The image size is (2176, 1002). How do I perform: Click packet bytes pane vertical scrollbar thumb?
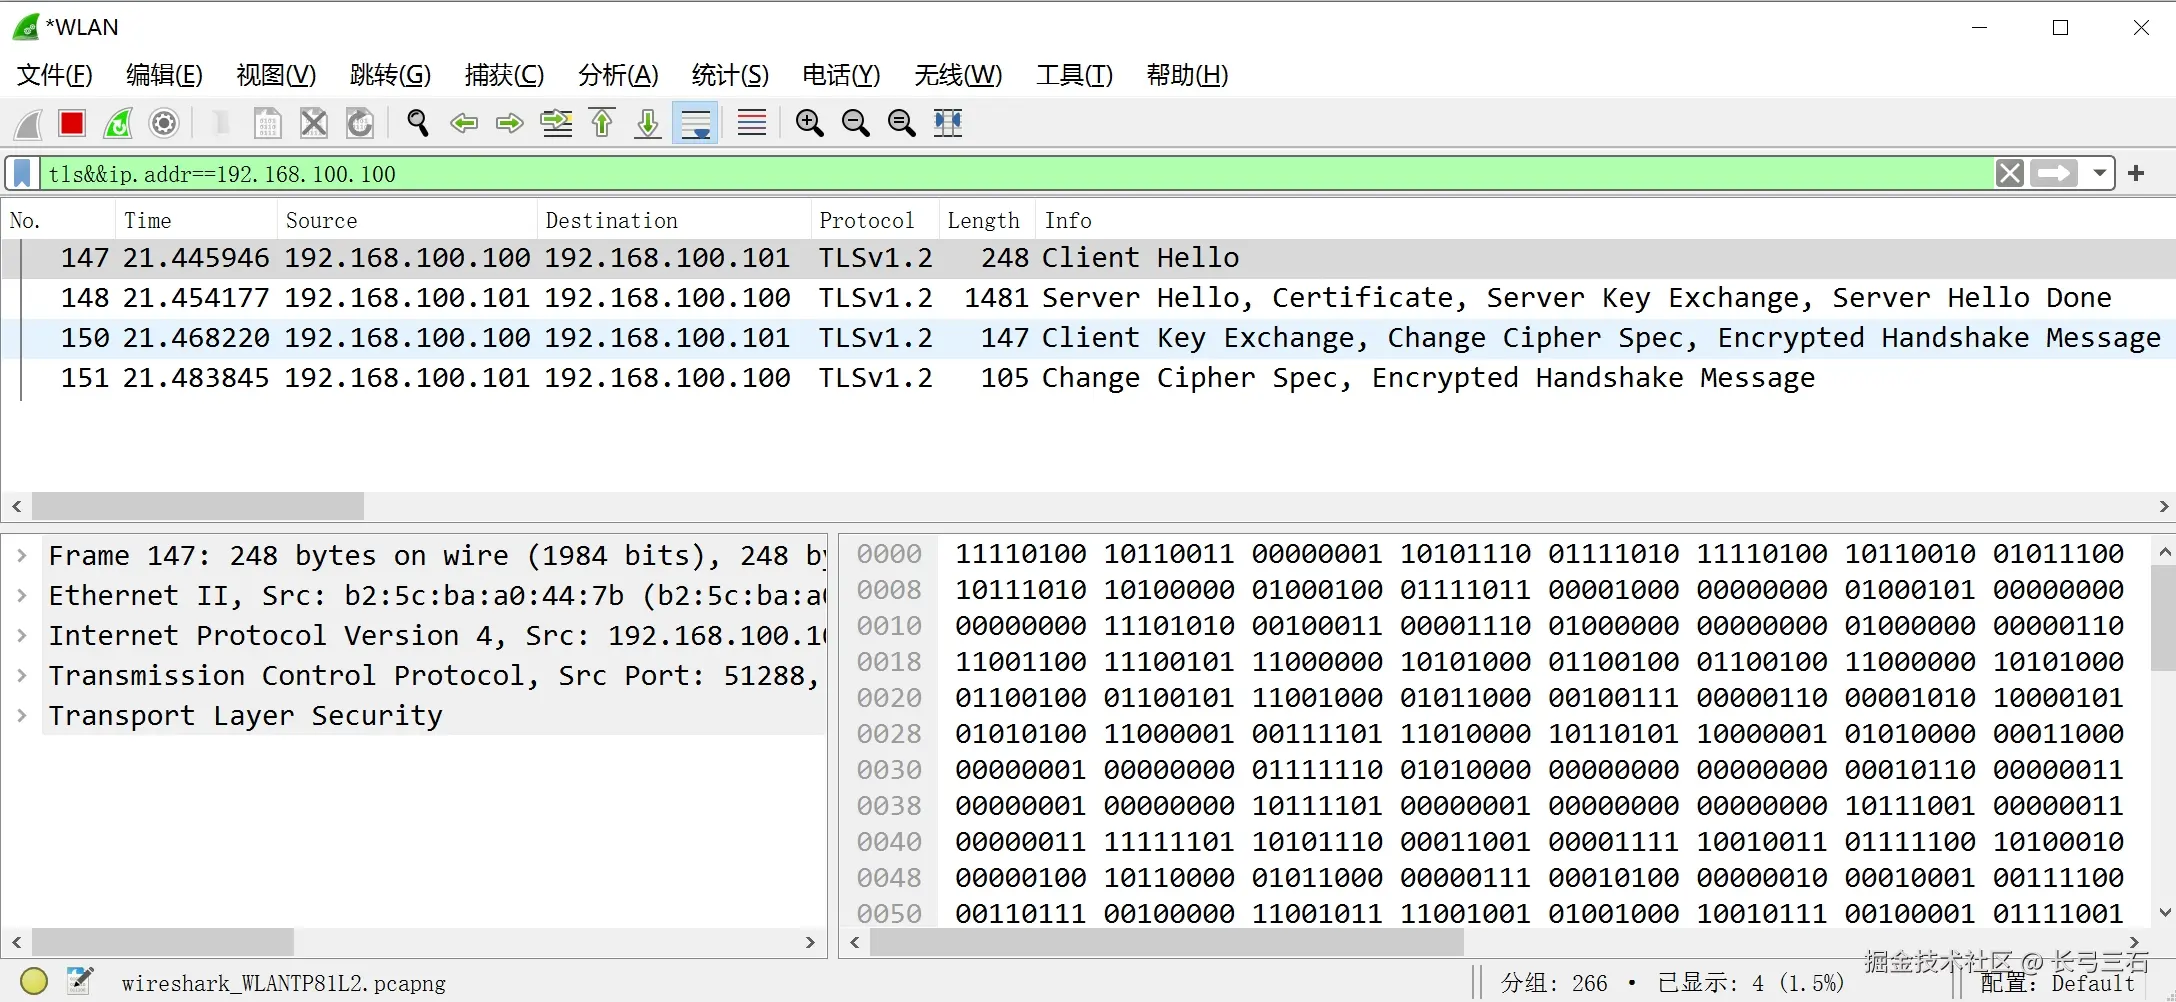(x=2164, y=617)
